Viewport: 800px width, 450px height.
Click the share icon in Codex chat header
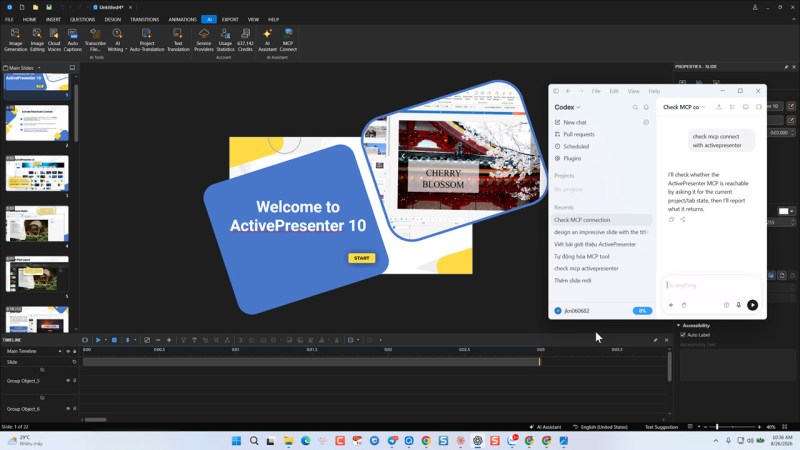719,107
